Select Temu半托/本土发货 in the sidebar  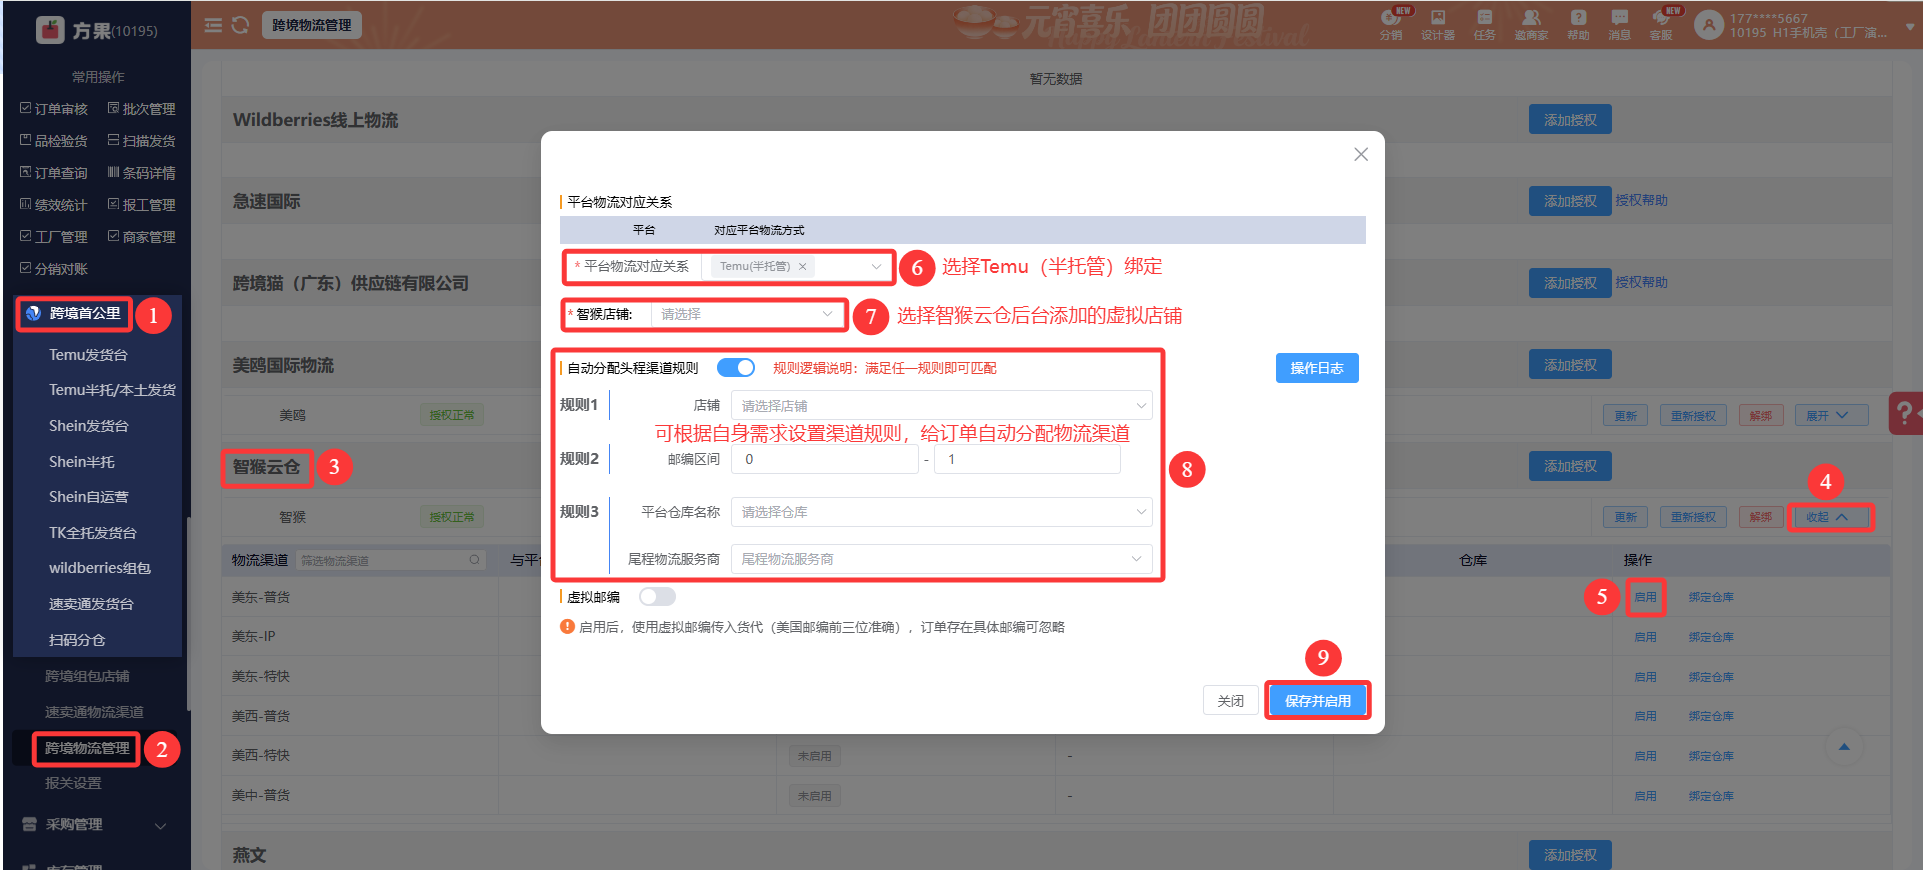click(112, 390)
